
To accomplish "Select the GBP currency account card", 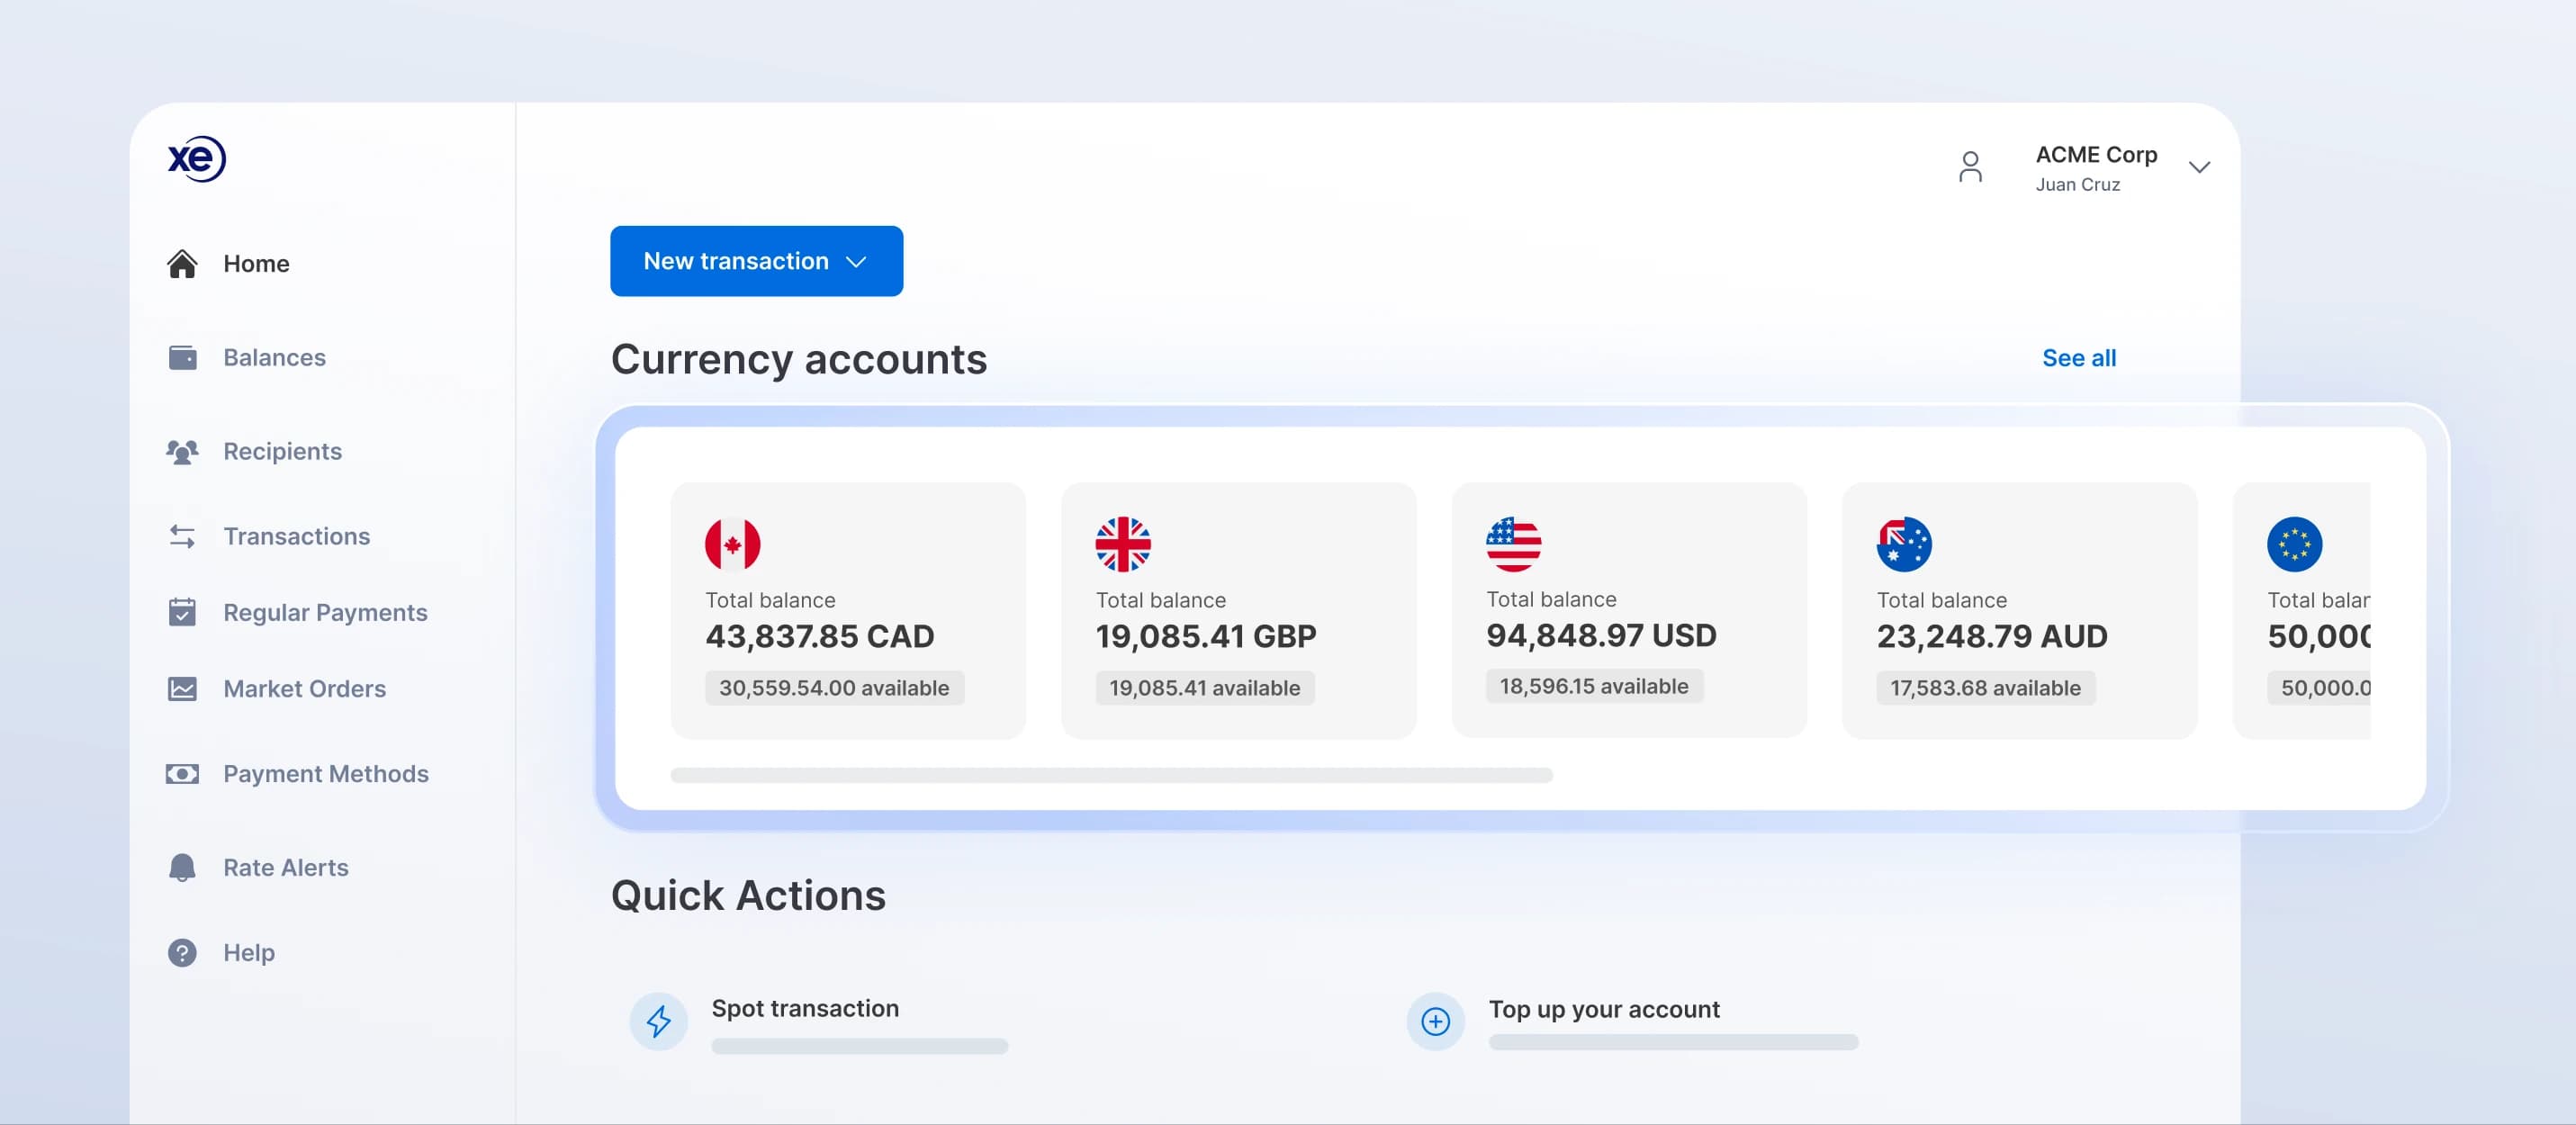I will [1238, 611].
